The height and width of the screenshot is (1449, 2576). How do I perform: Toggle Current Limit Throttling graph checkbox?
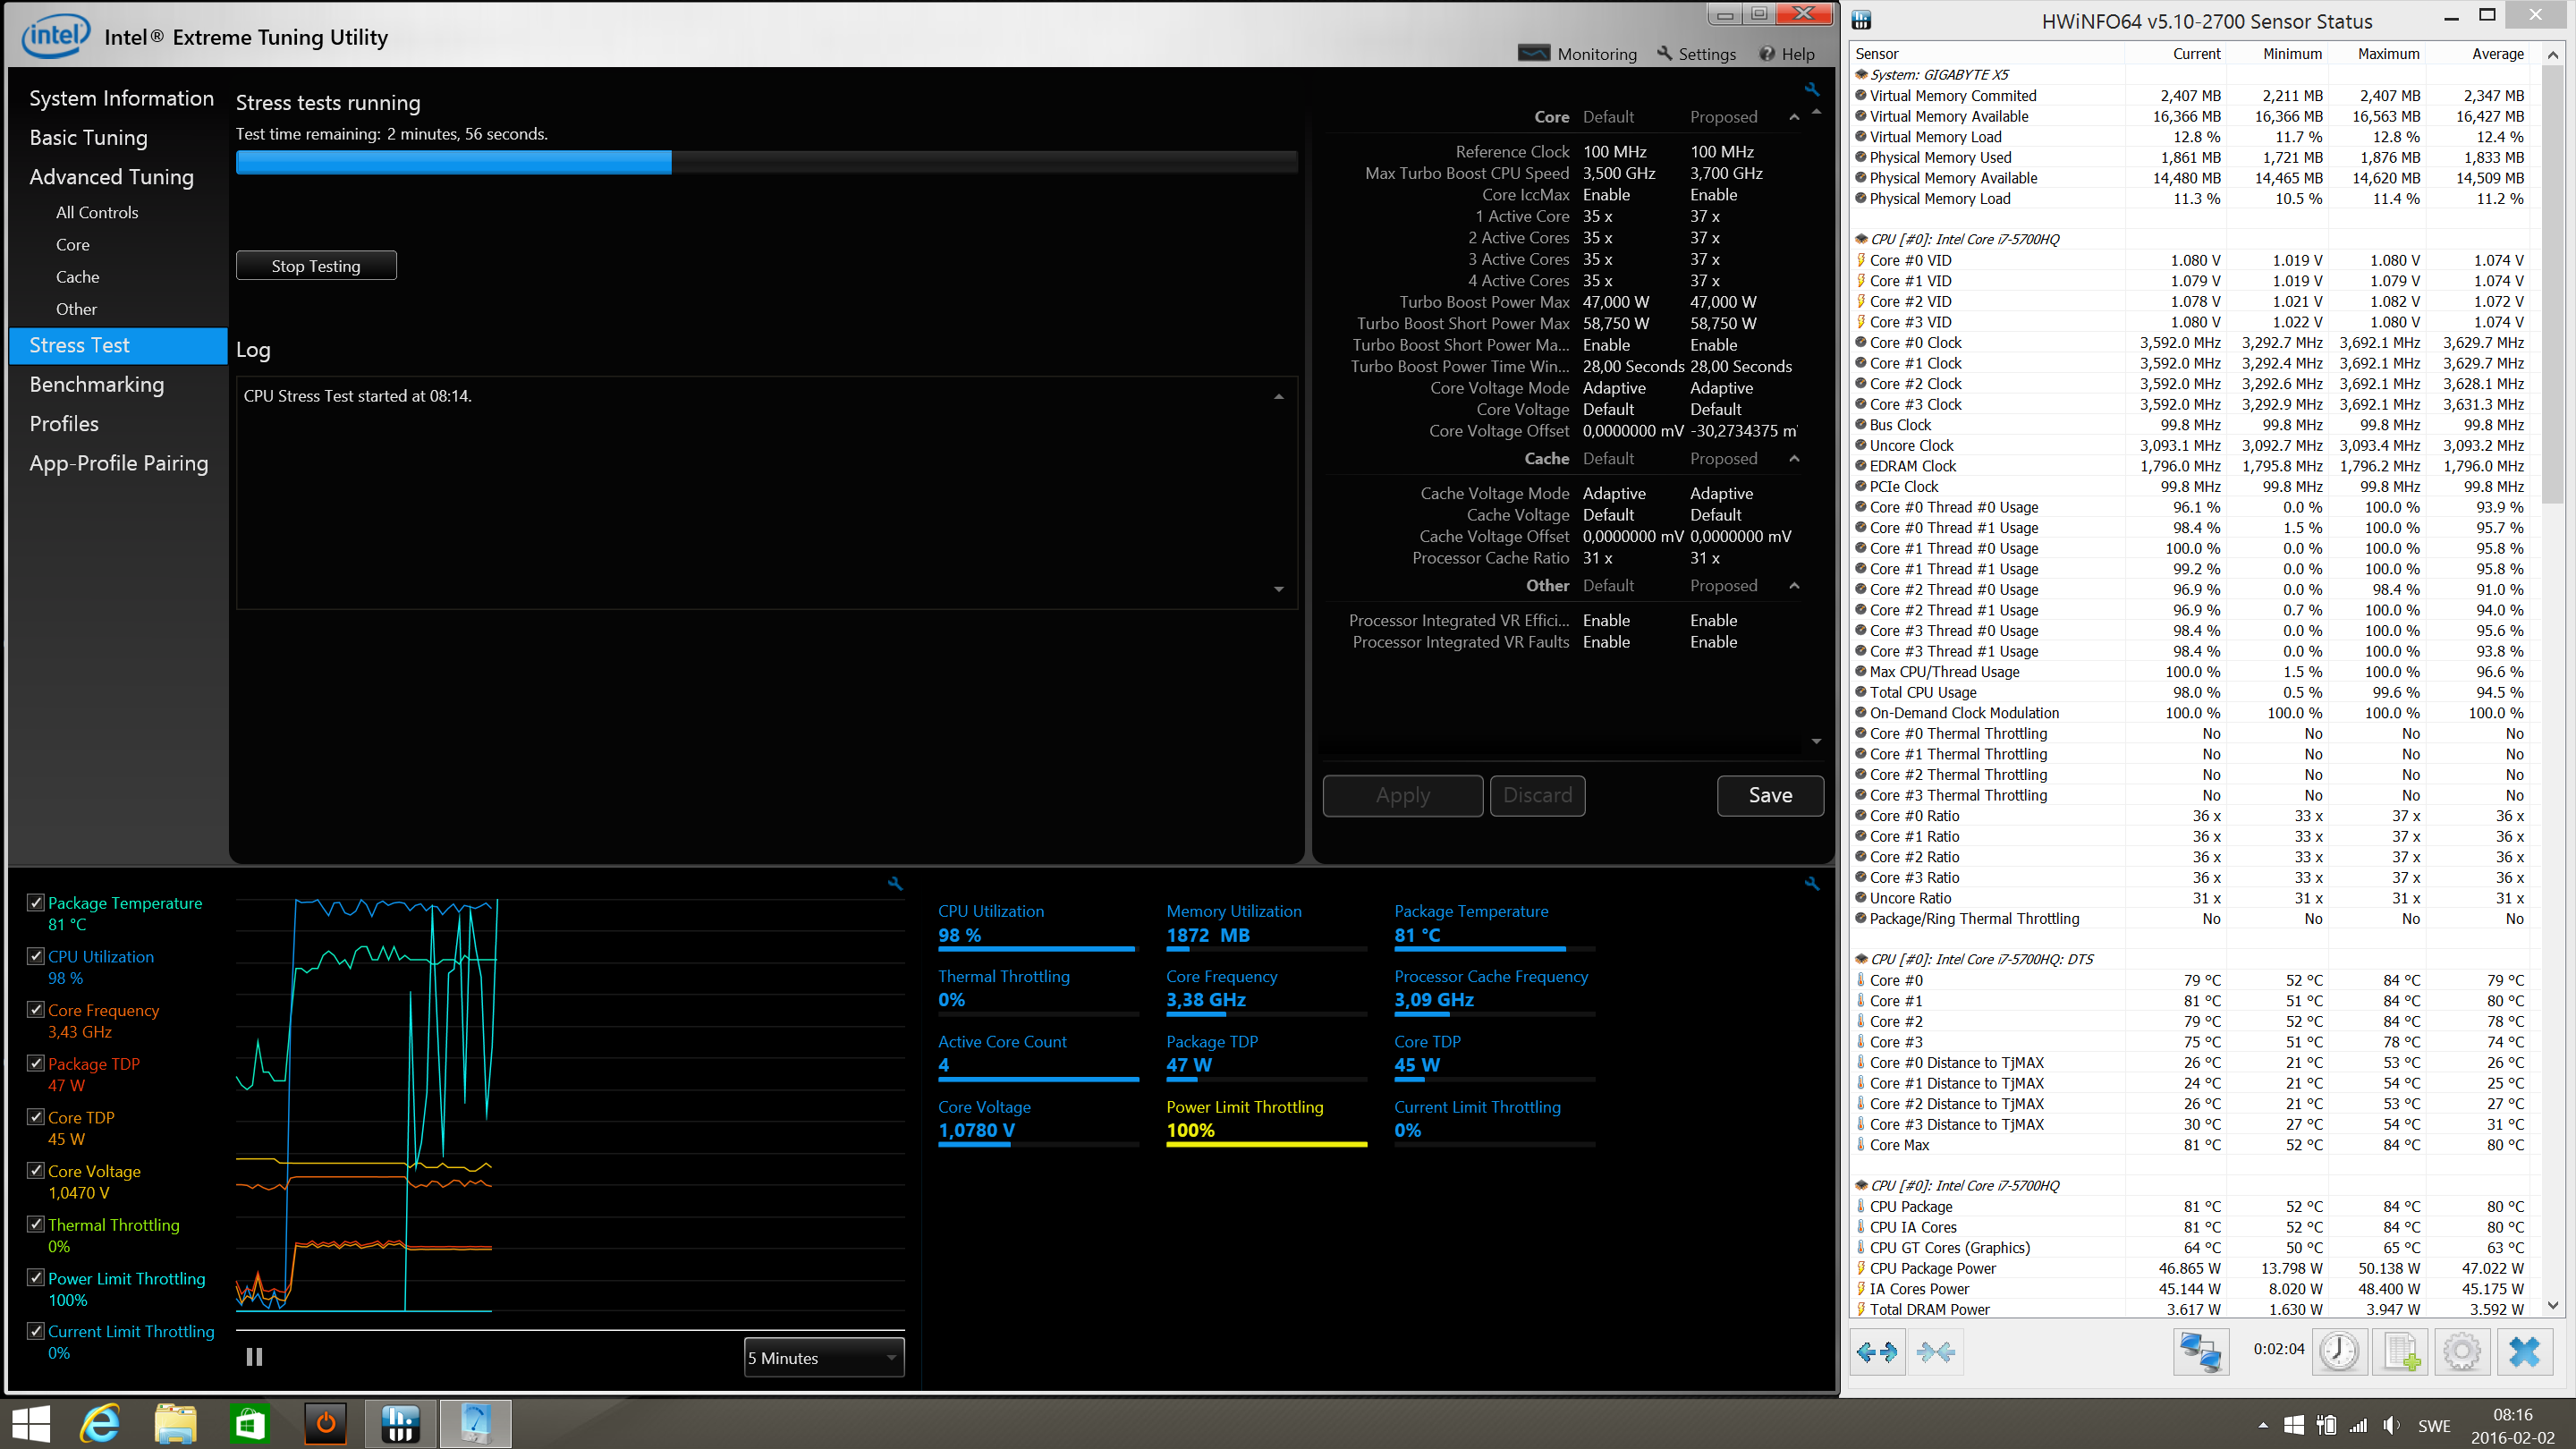(36, 1331)
